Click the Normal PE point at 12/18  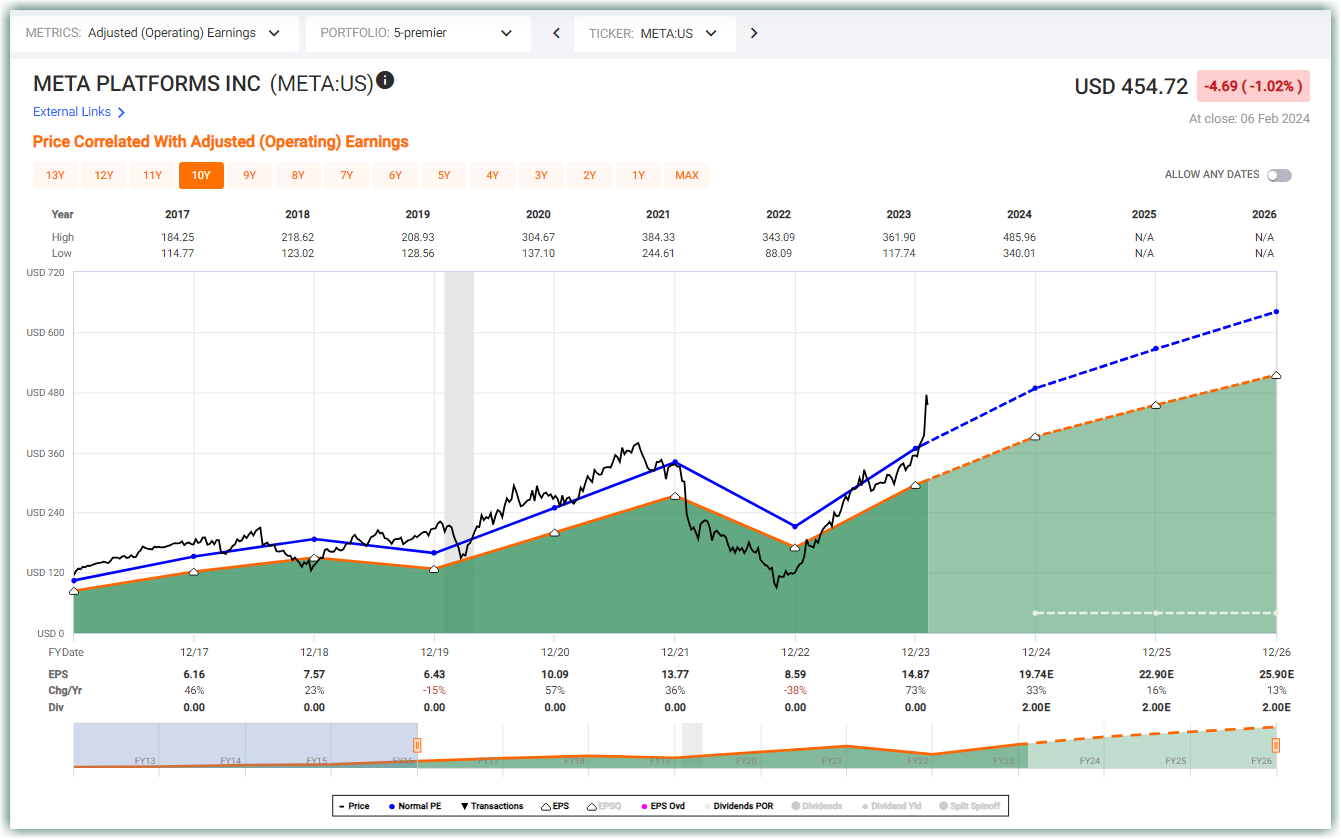(x=314, y=539)
